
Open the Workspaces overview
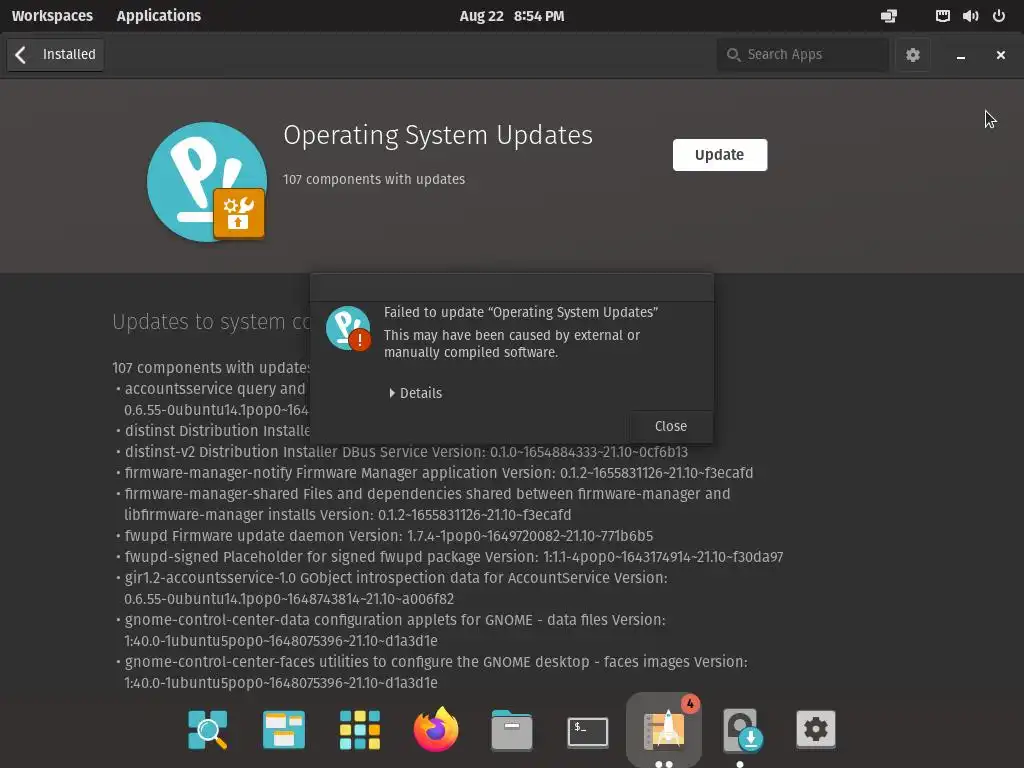click(52, 16)
